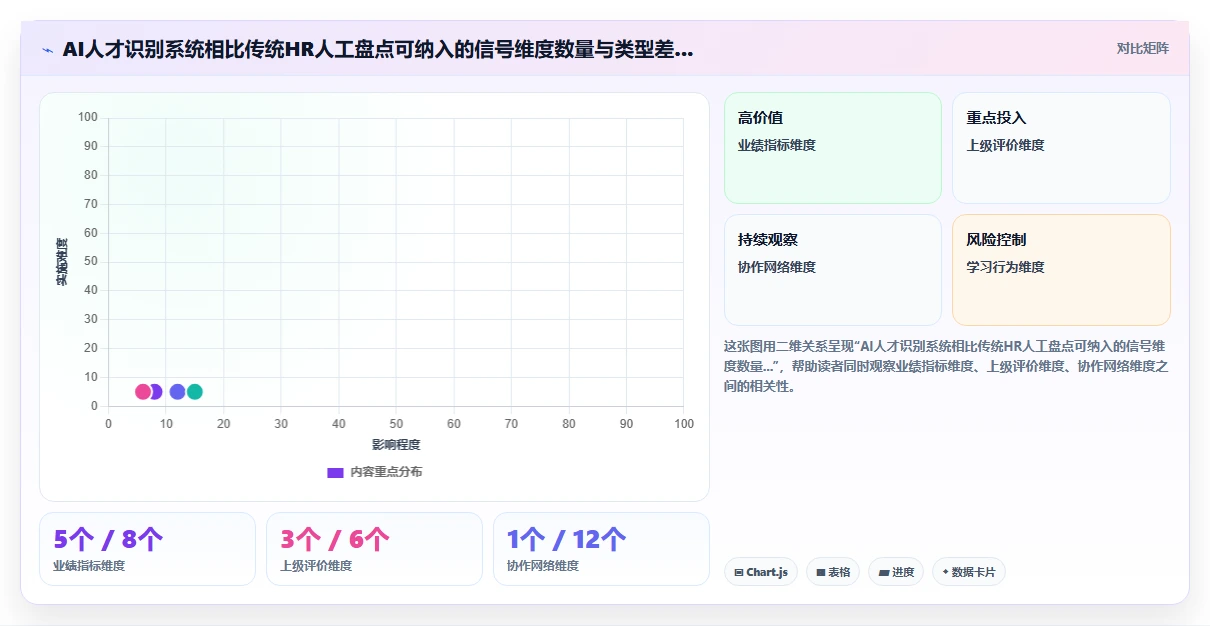The height and width of the screenshot is (626, 1210).
Task: Click the square icon in 表格 chip
Action: point(821,573)
